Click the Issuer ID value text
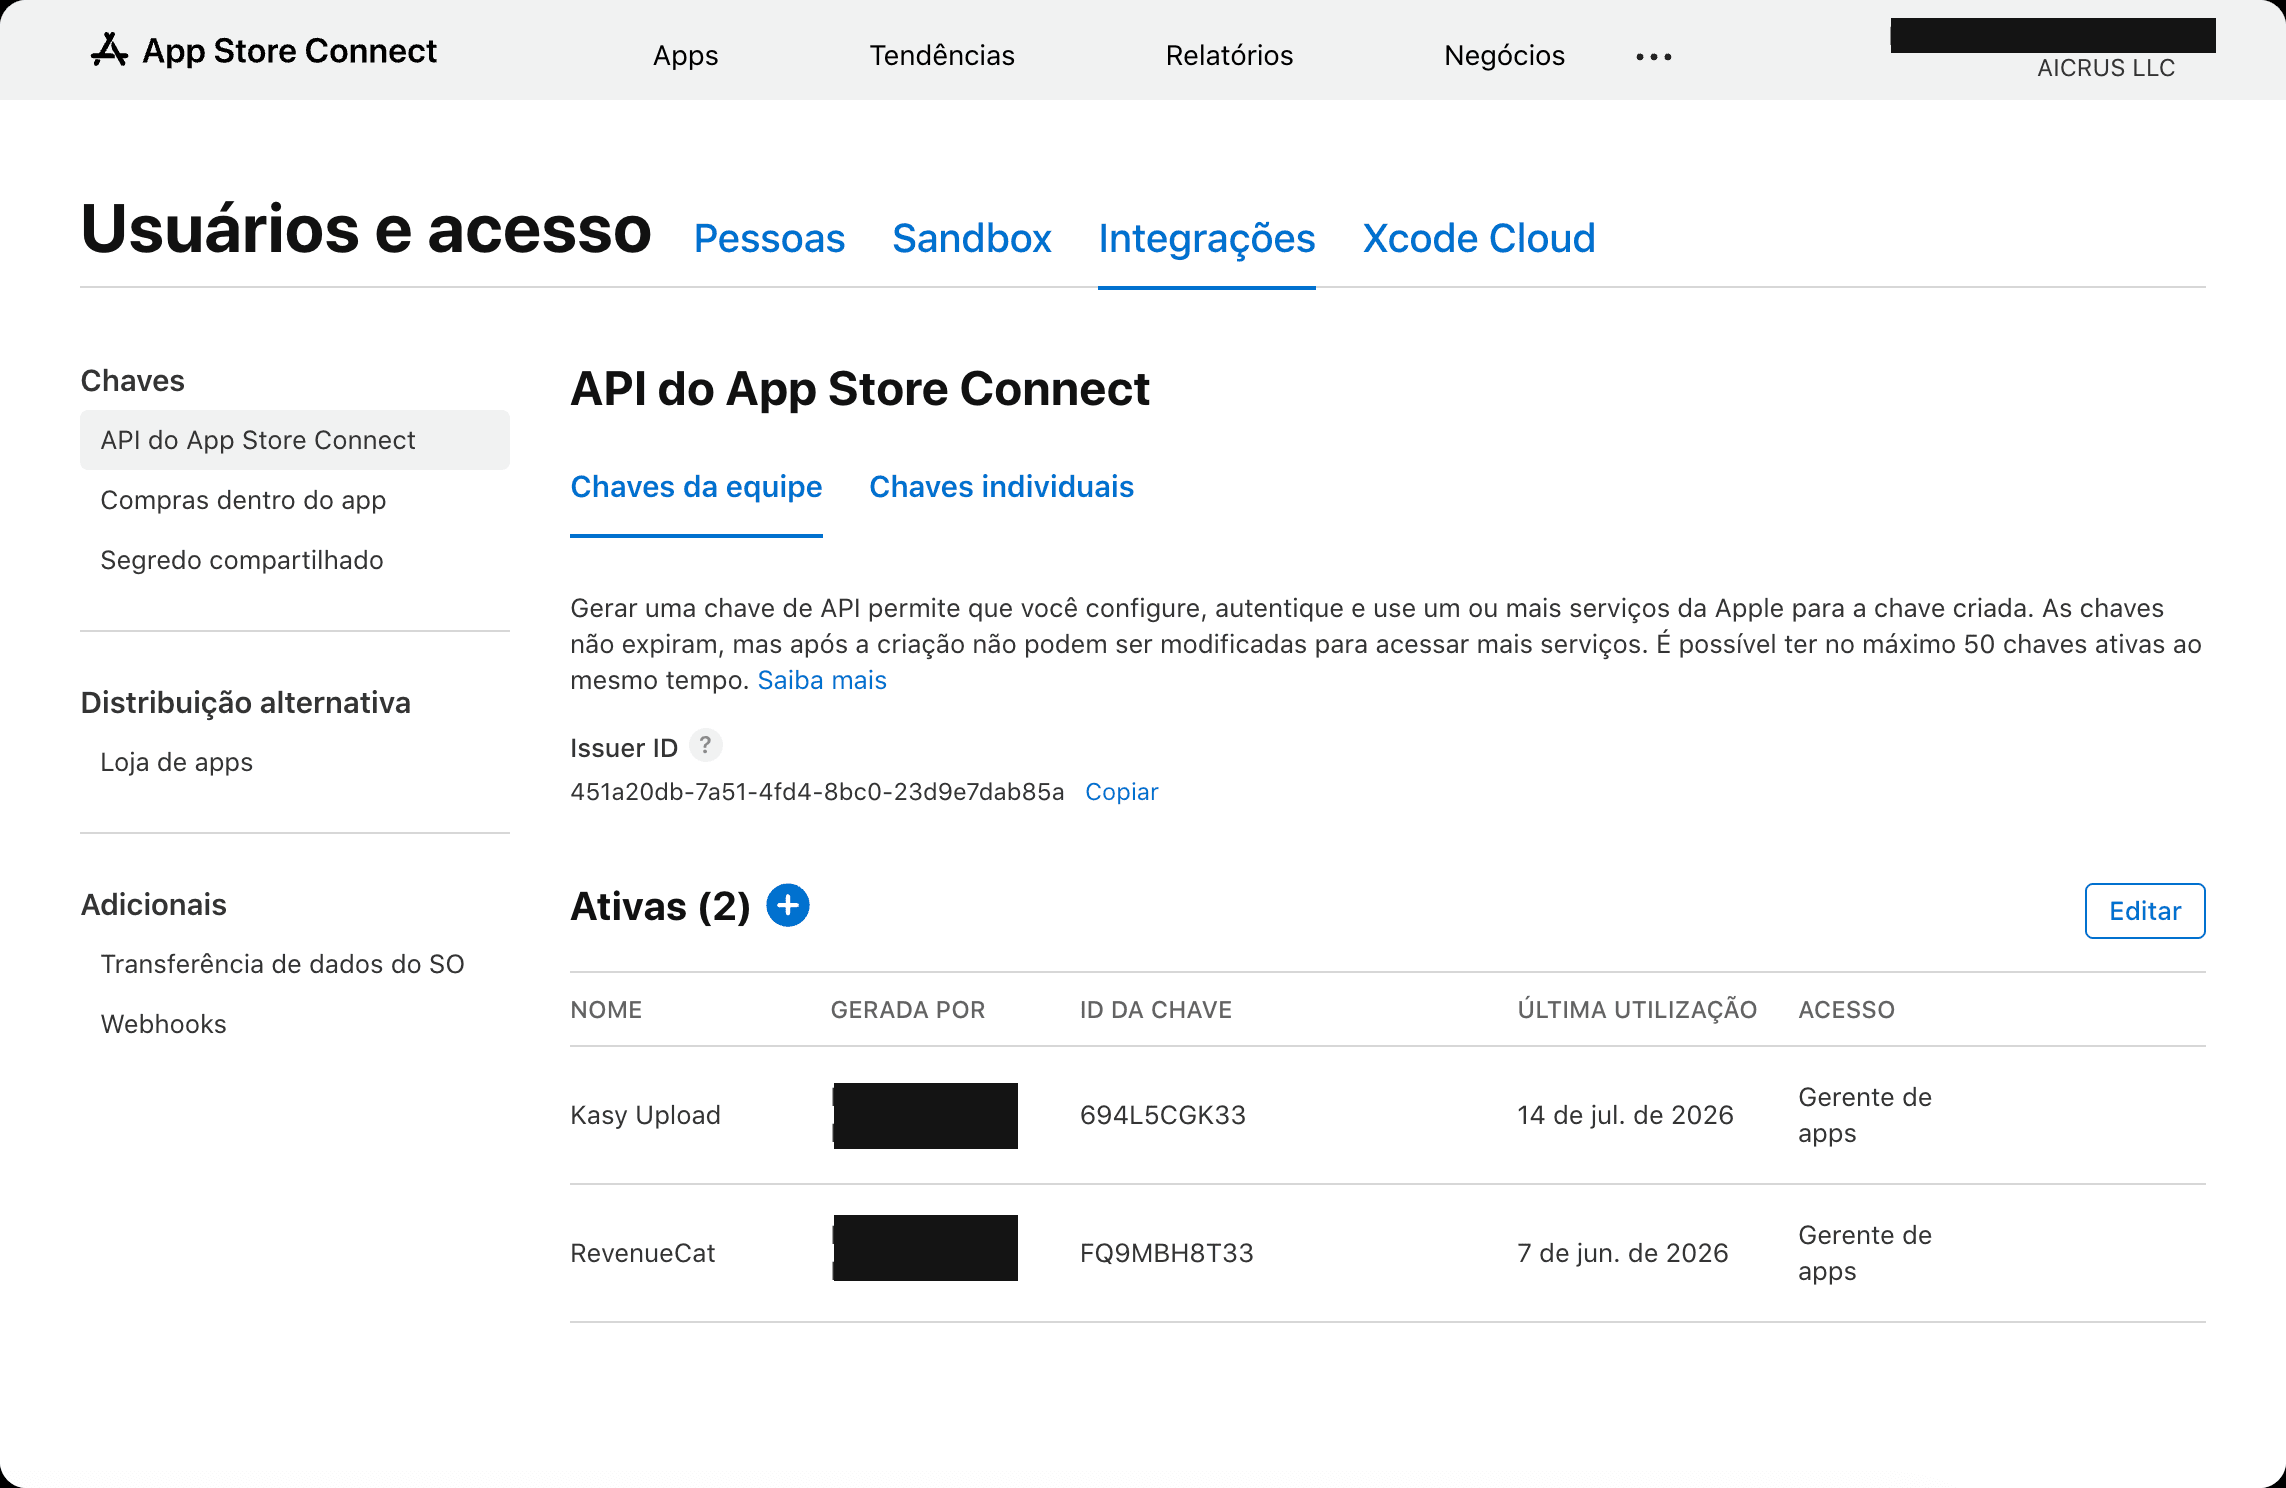Screen dimensions: 2286x1488 (x=817, y=792)
